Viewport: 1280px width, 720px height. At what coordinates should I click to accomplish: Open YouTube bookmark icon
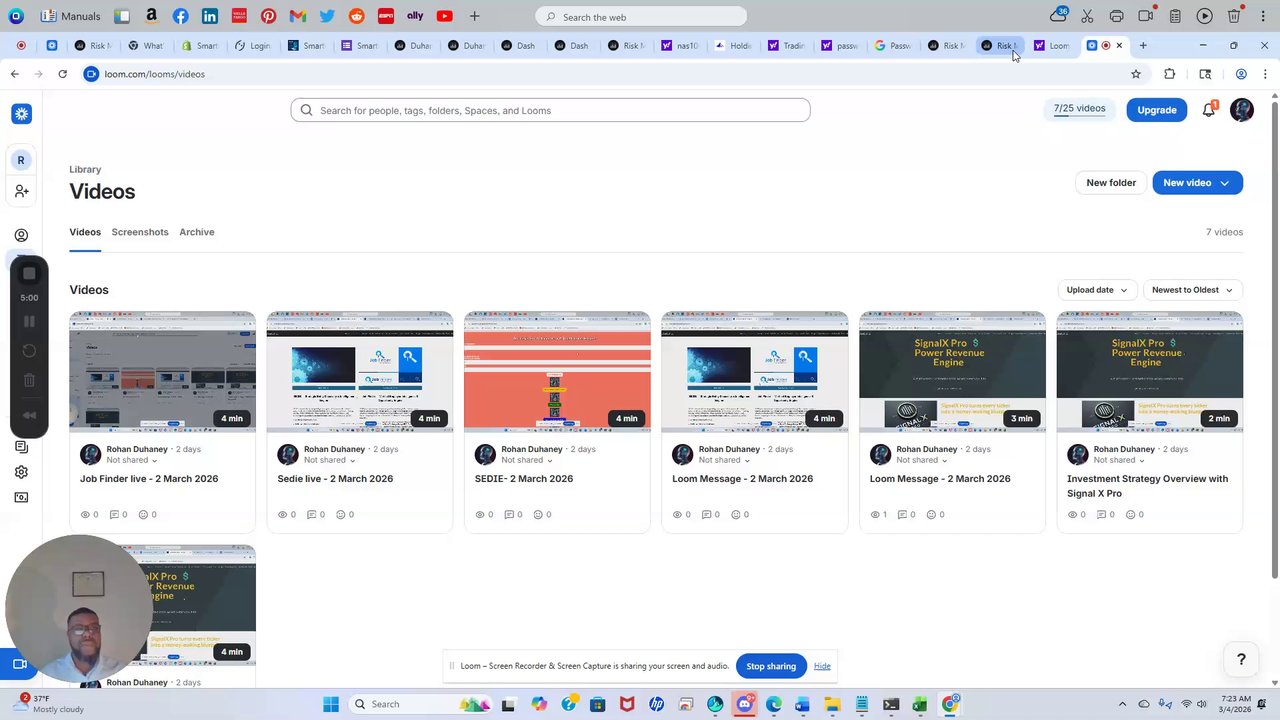(x=444, y=16)
